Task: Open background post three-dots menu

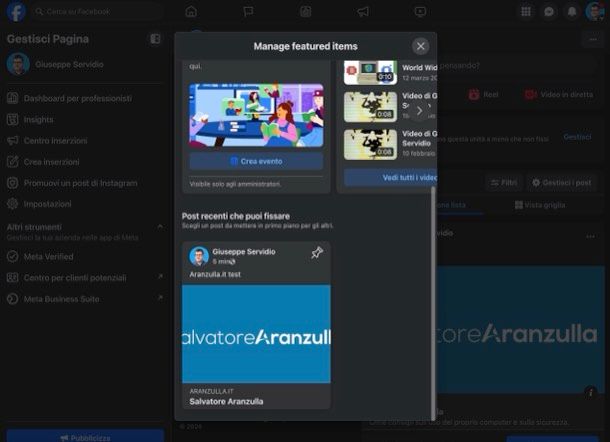Action: 590,236
